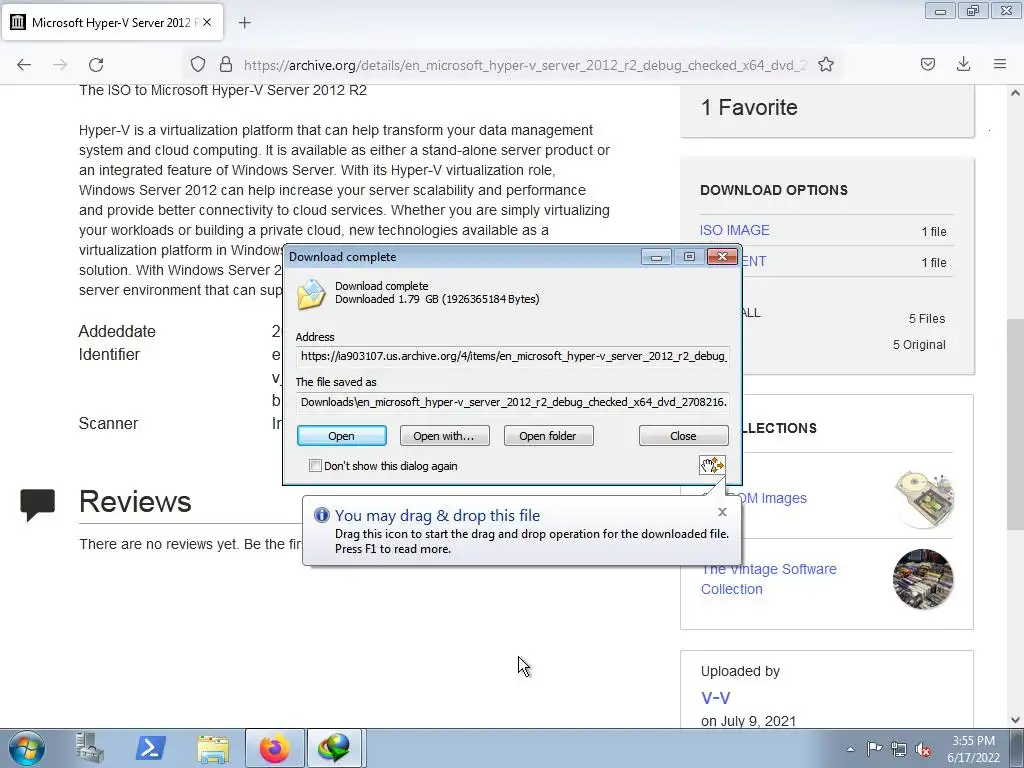The width and height of the screenshot is (1024, 768).
Task: Click the file saved as path field
Action: [x=513, y=402]
